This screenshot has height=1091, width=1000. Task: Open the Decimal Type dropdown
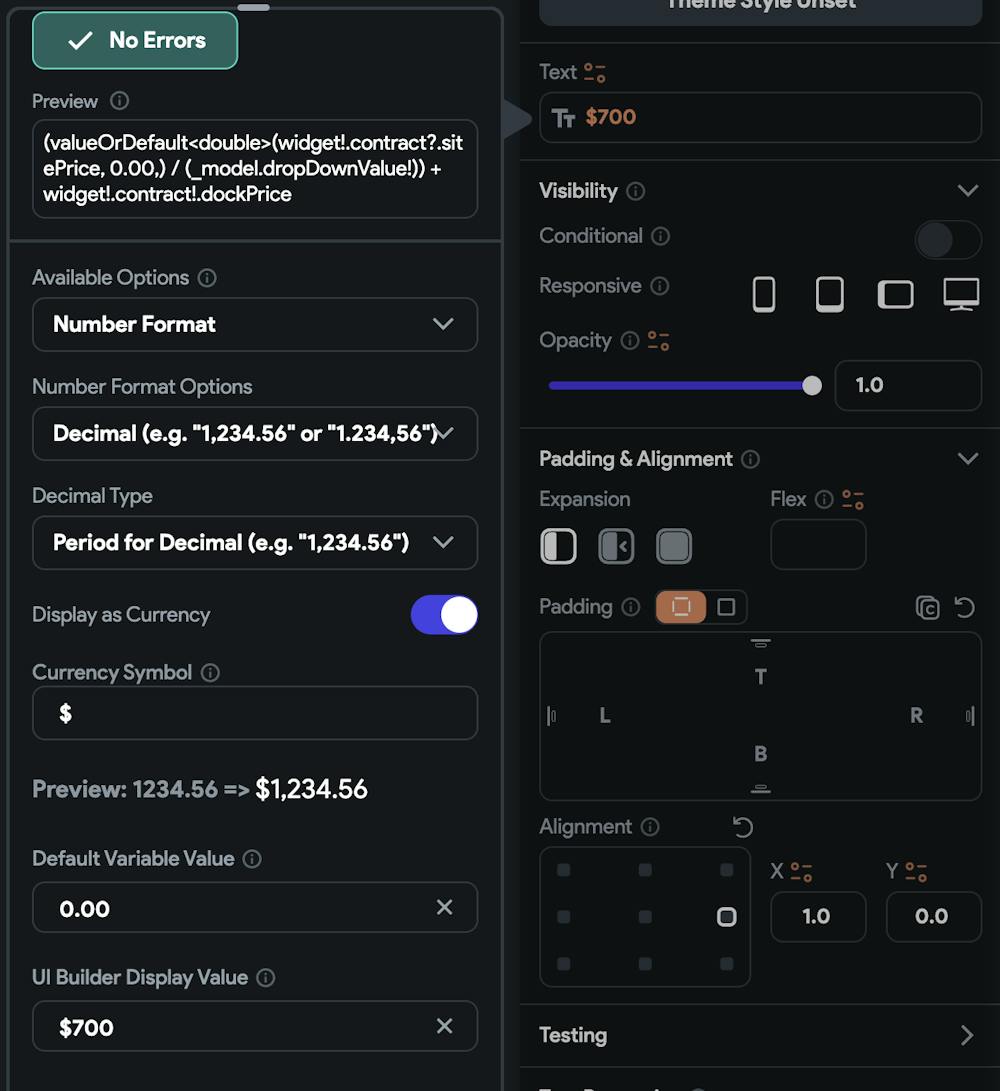tap(254, 542)
